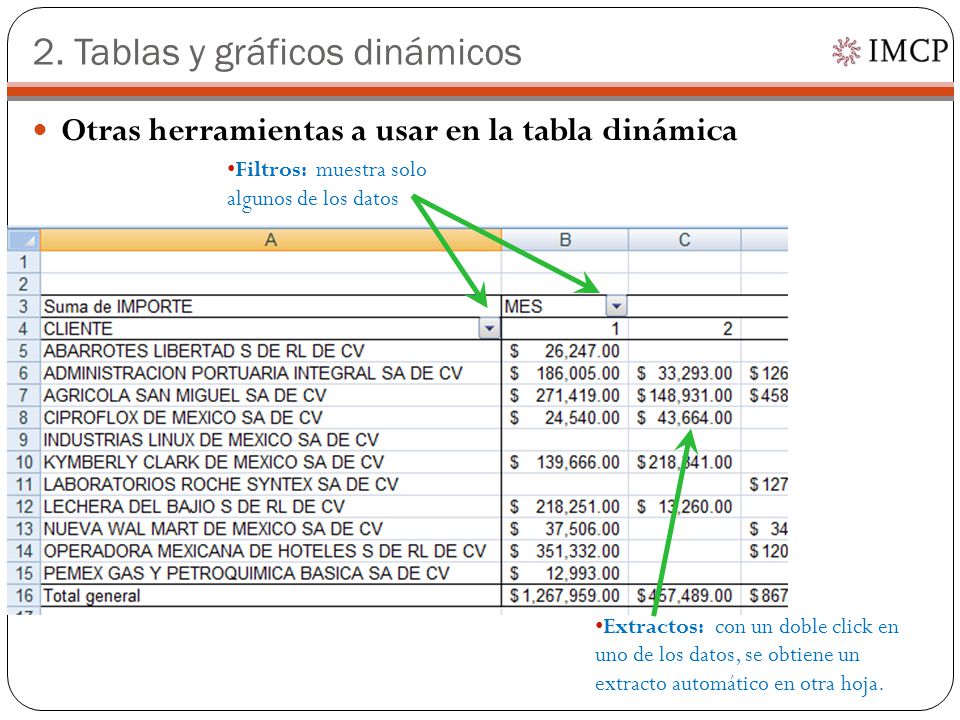Screen dimensions: 960x720
Task: Select 'INDUSTRIAS LINUX DE MEXICO SA DE CV' cell
Action: [271, 440]
